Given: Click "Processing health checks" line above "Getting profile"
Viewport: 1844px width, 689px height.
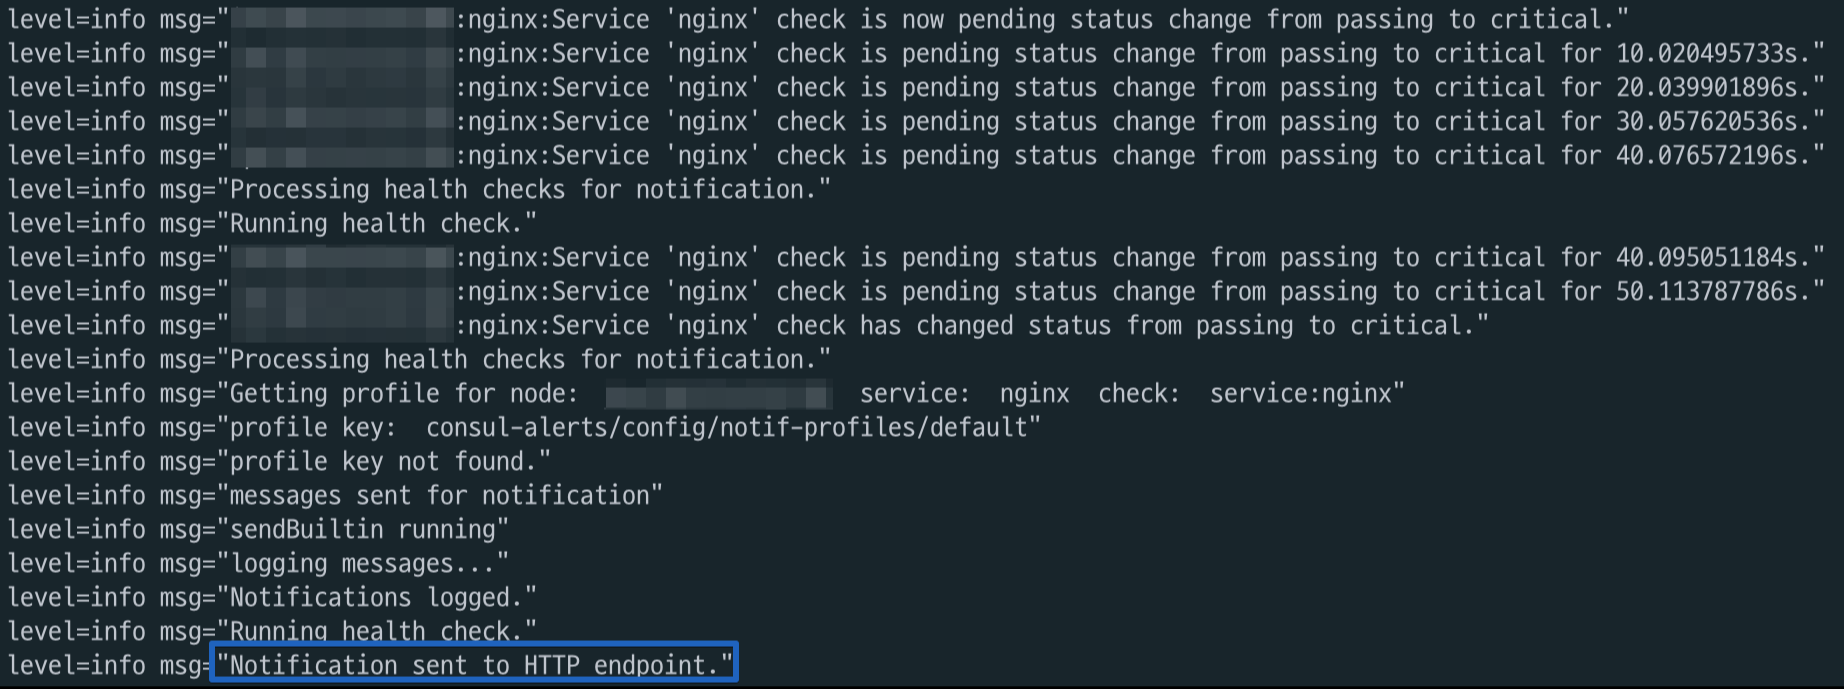Looking at the screenshot, I should 528,359.
